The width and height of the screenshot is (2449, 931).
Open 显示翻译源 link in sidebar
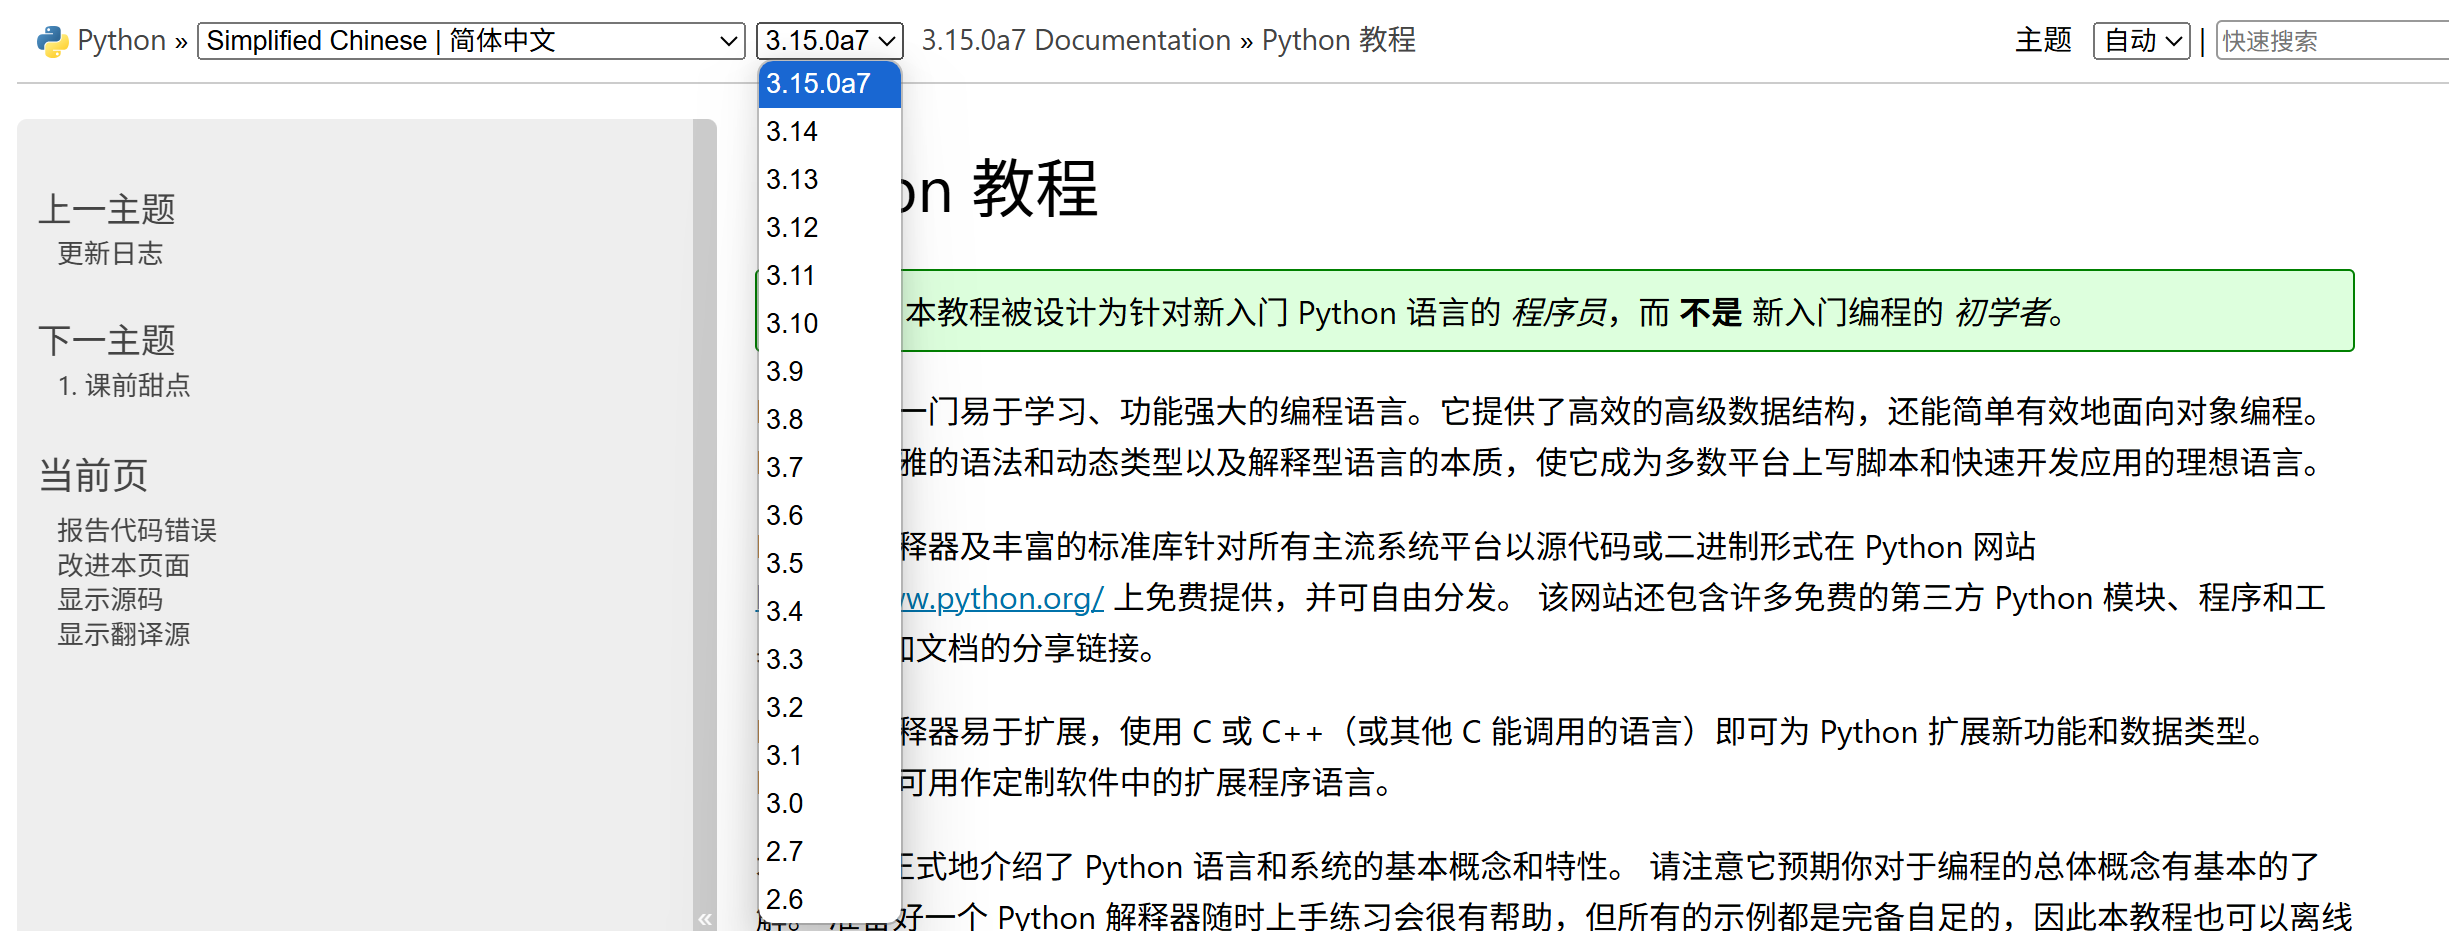click(123, 634)
